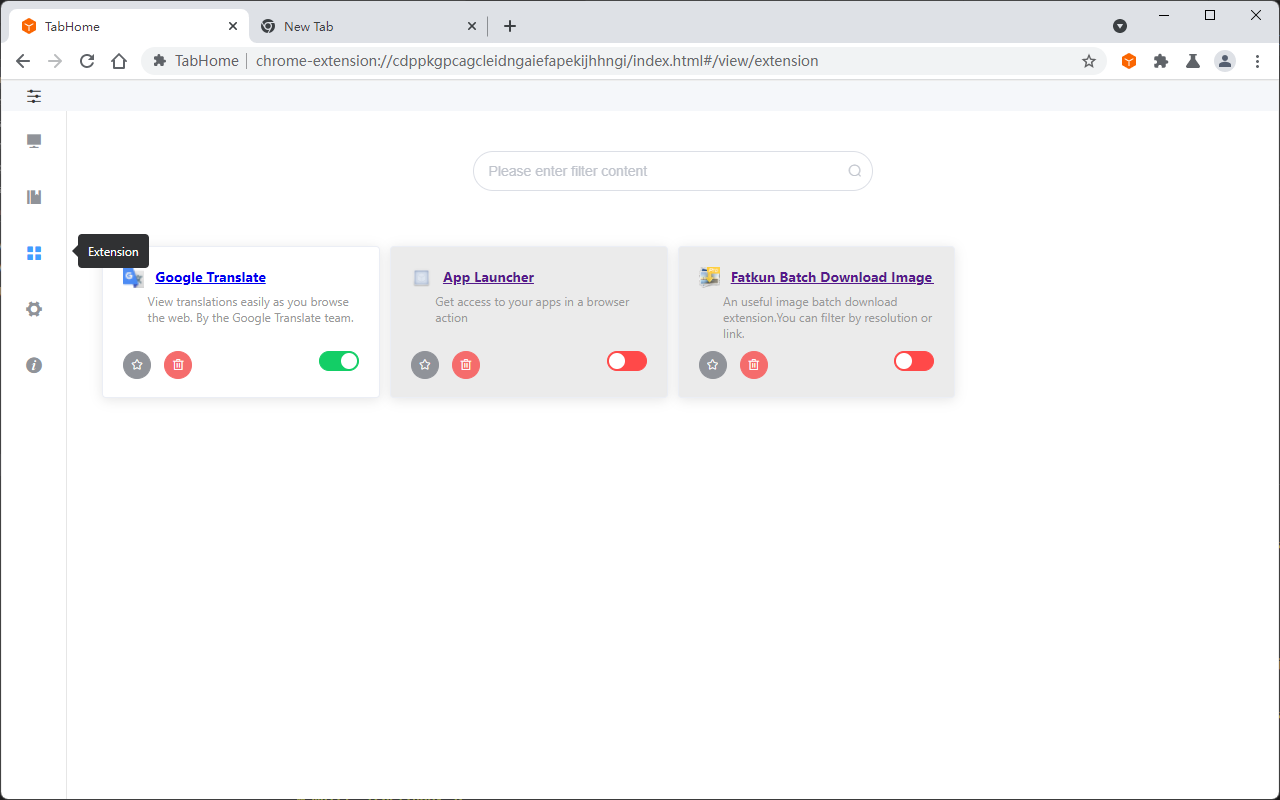Open the Google Translate extension link

210,277
